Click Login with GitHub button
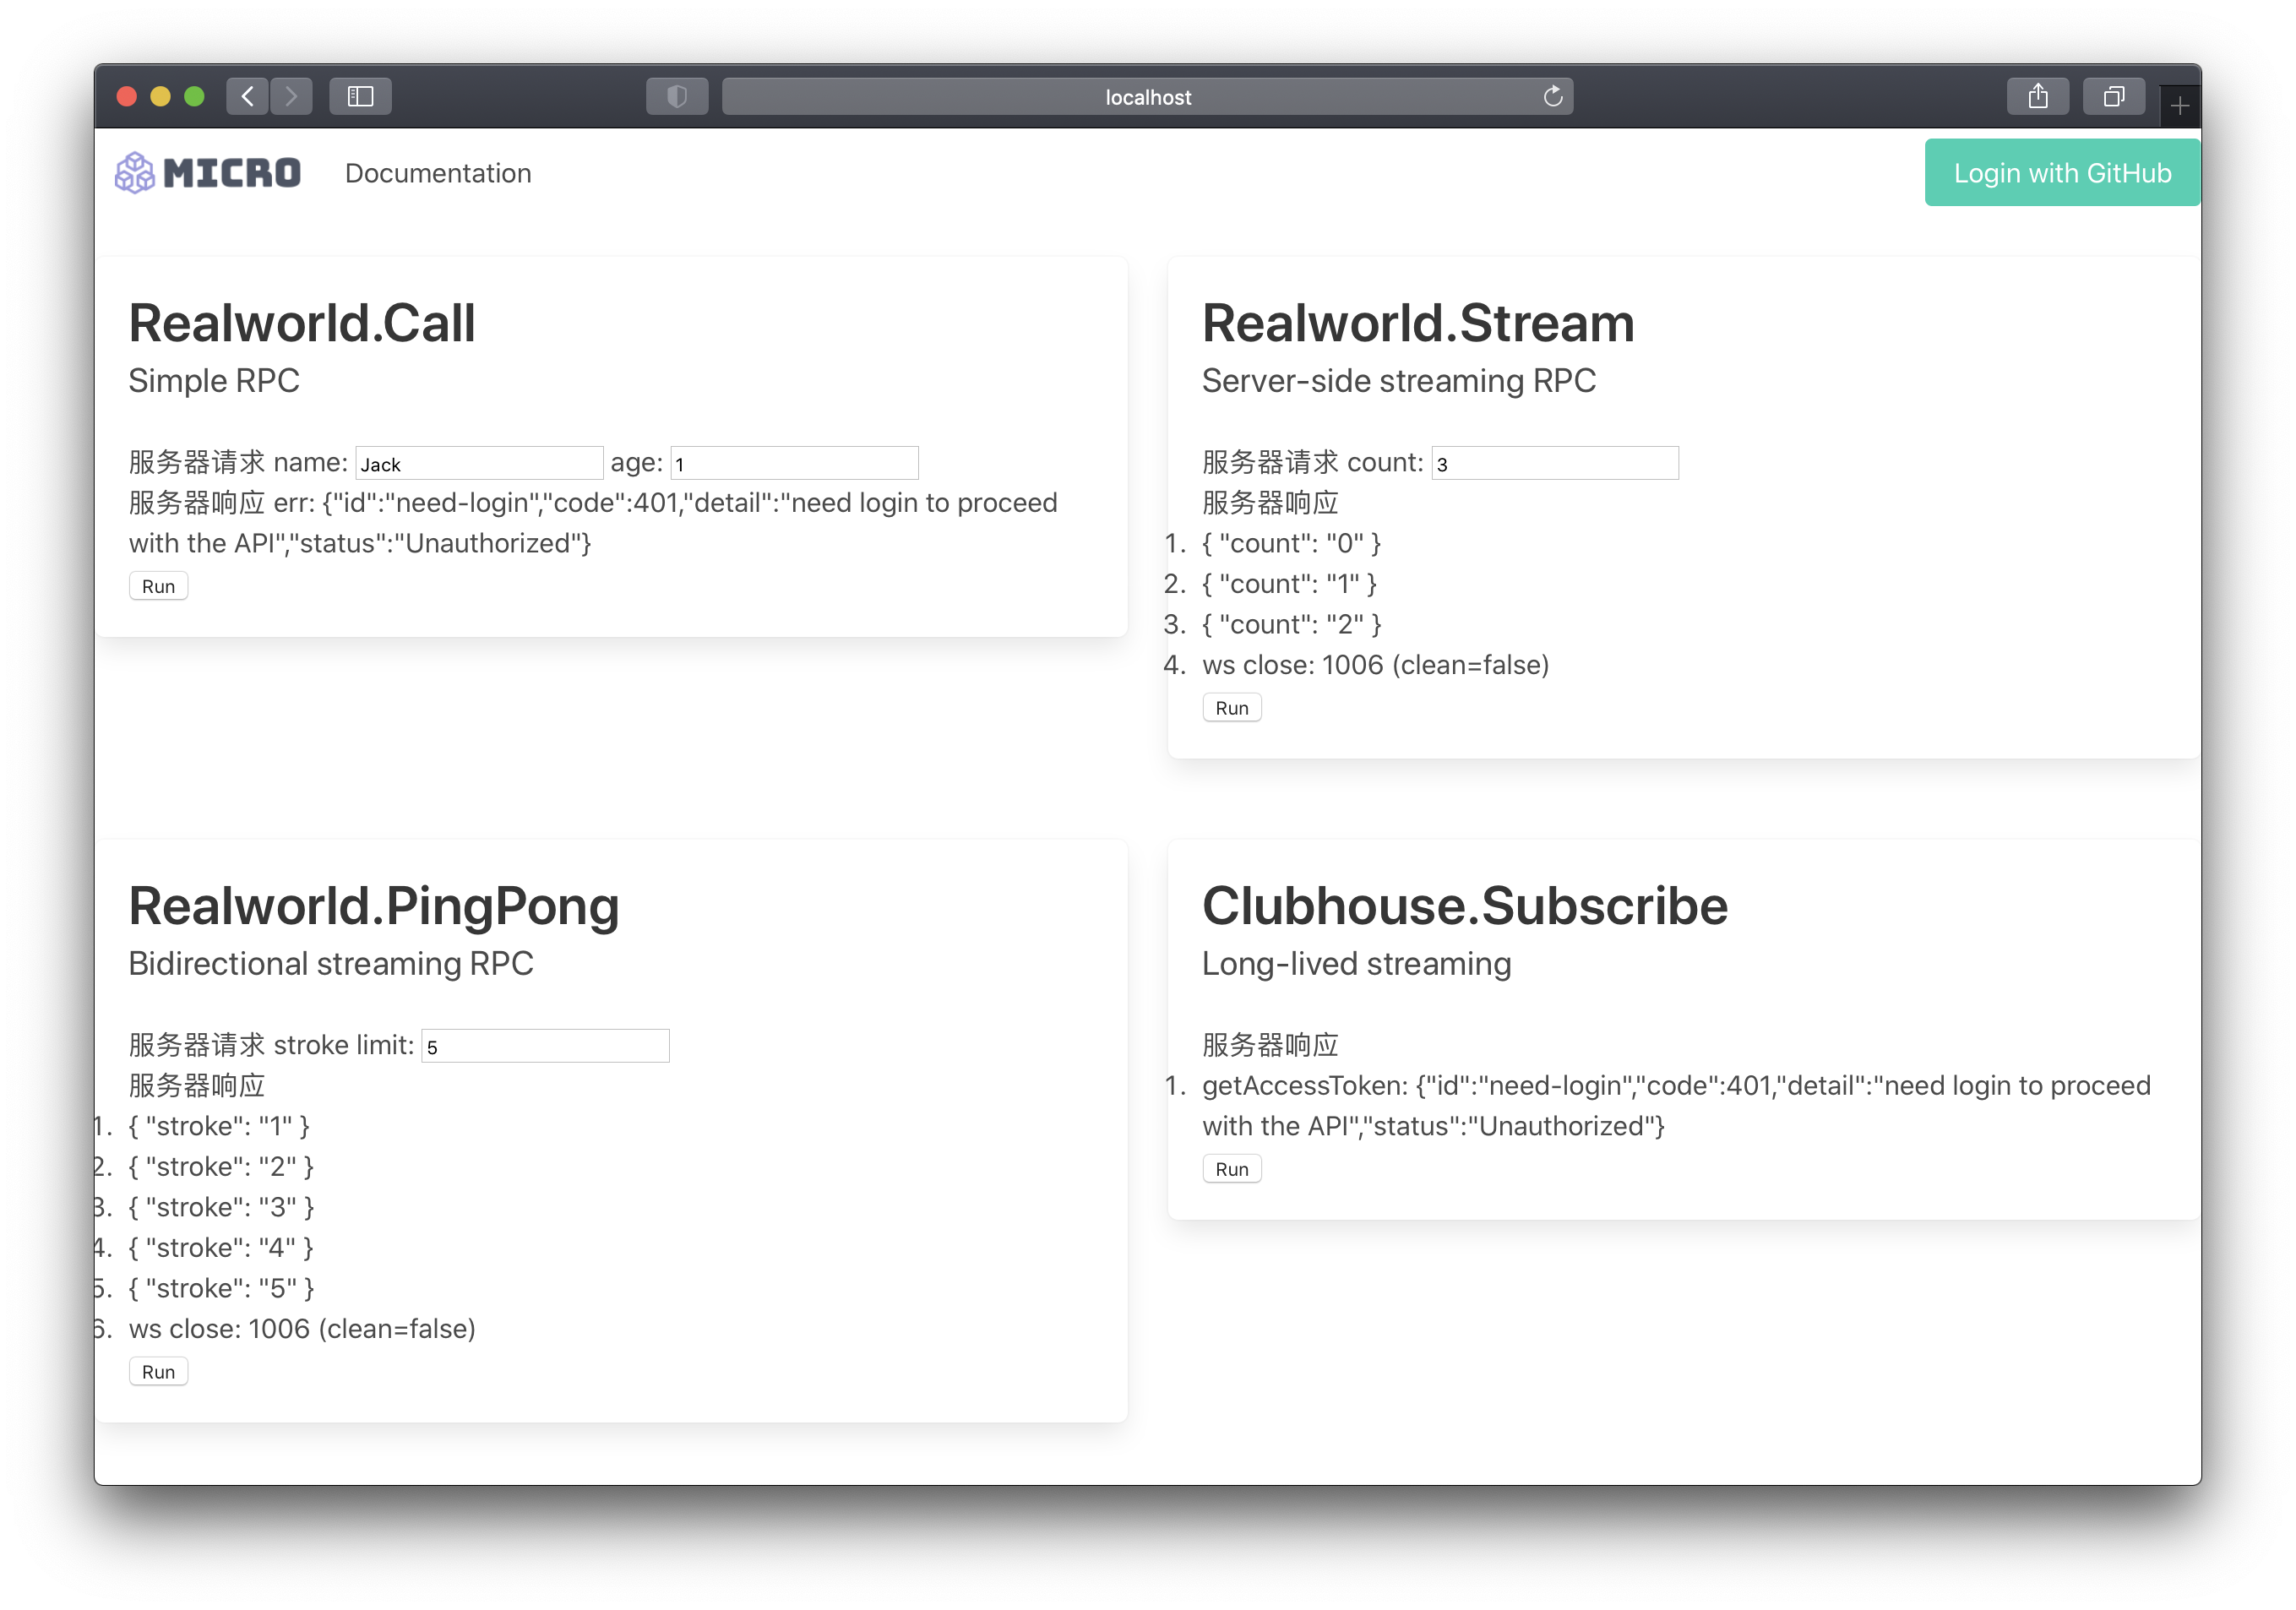Image resolution: width=2296 pixels, height=1610 pixels. pos(2062,173)
